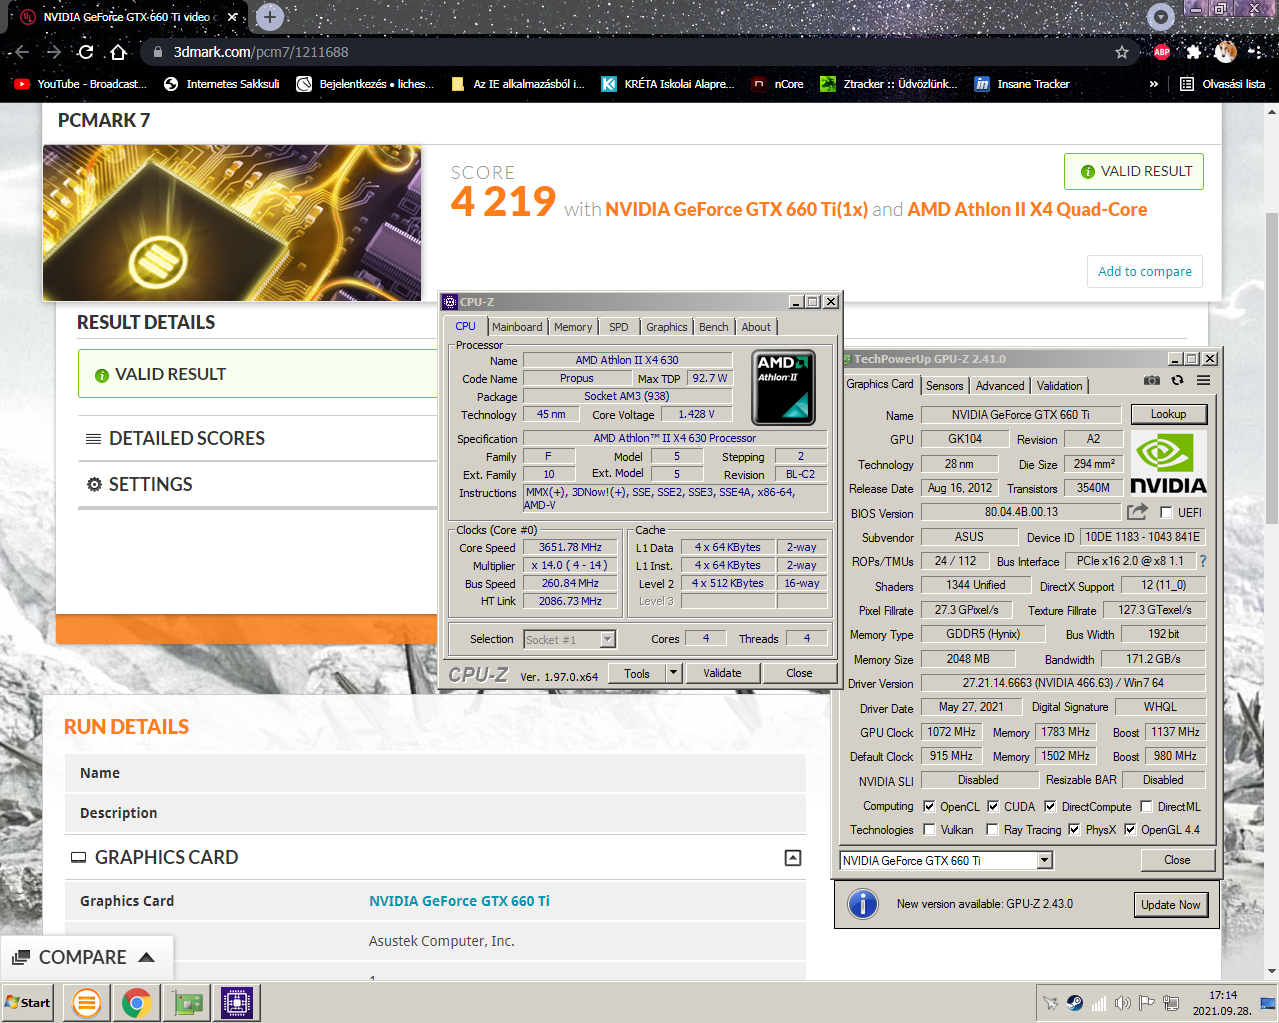
Task: Take a GPU-Z screenshot with camera icon
Action: click(1152, 380)
